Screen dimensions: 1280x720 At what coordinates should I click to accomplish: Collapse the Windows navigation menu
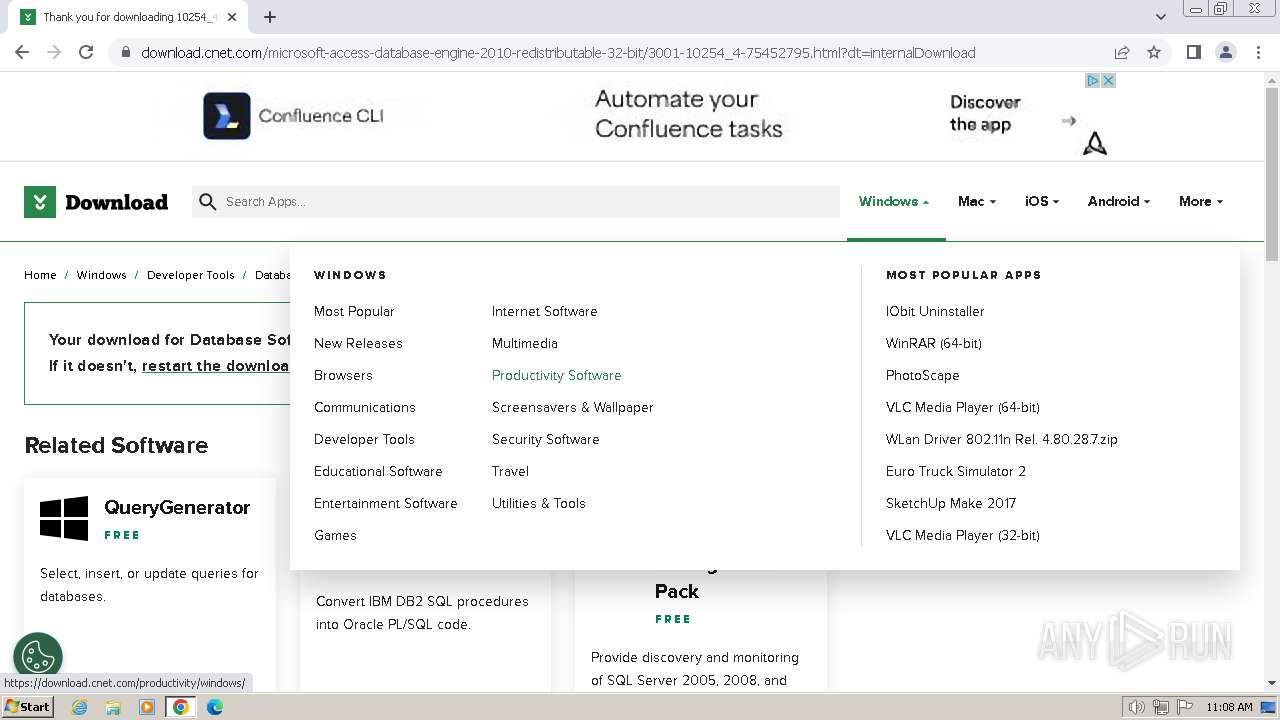point(894,202)
